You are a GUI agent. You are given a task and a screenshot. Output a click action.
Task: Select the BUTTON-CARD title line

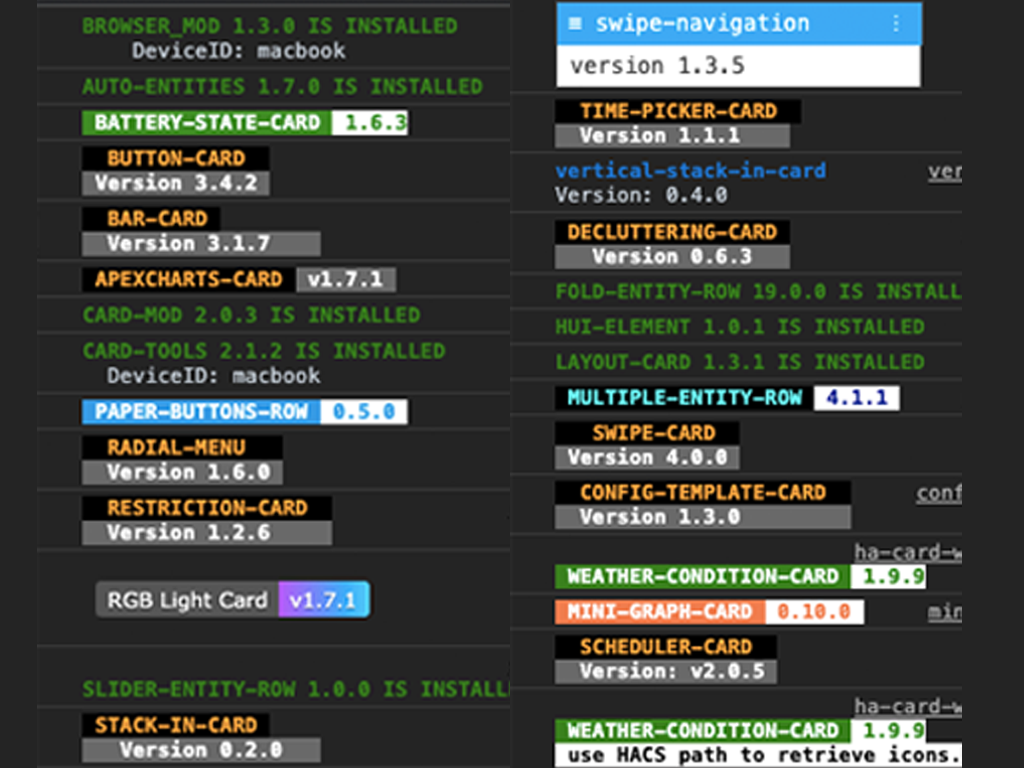pyautogui.click(x=176, y=158)
